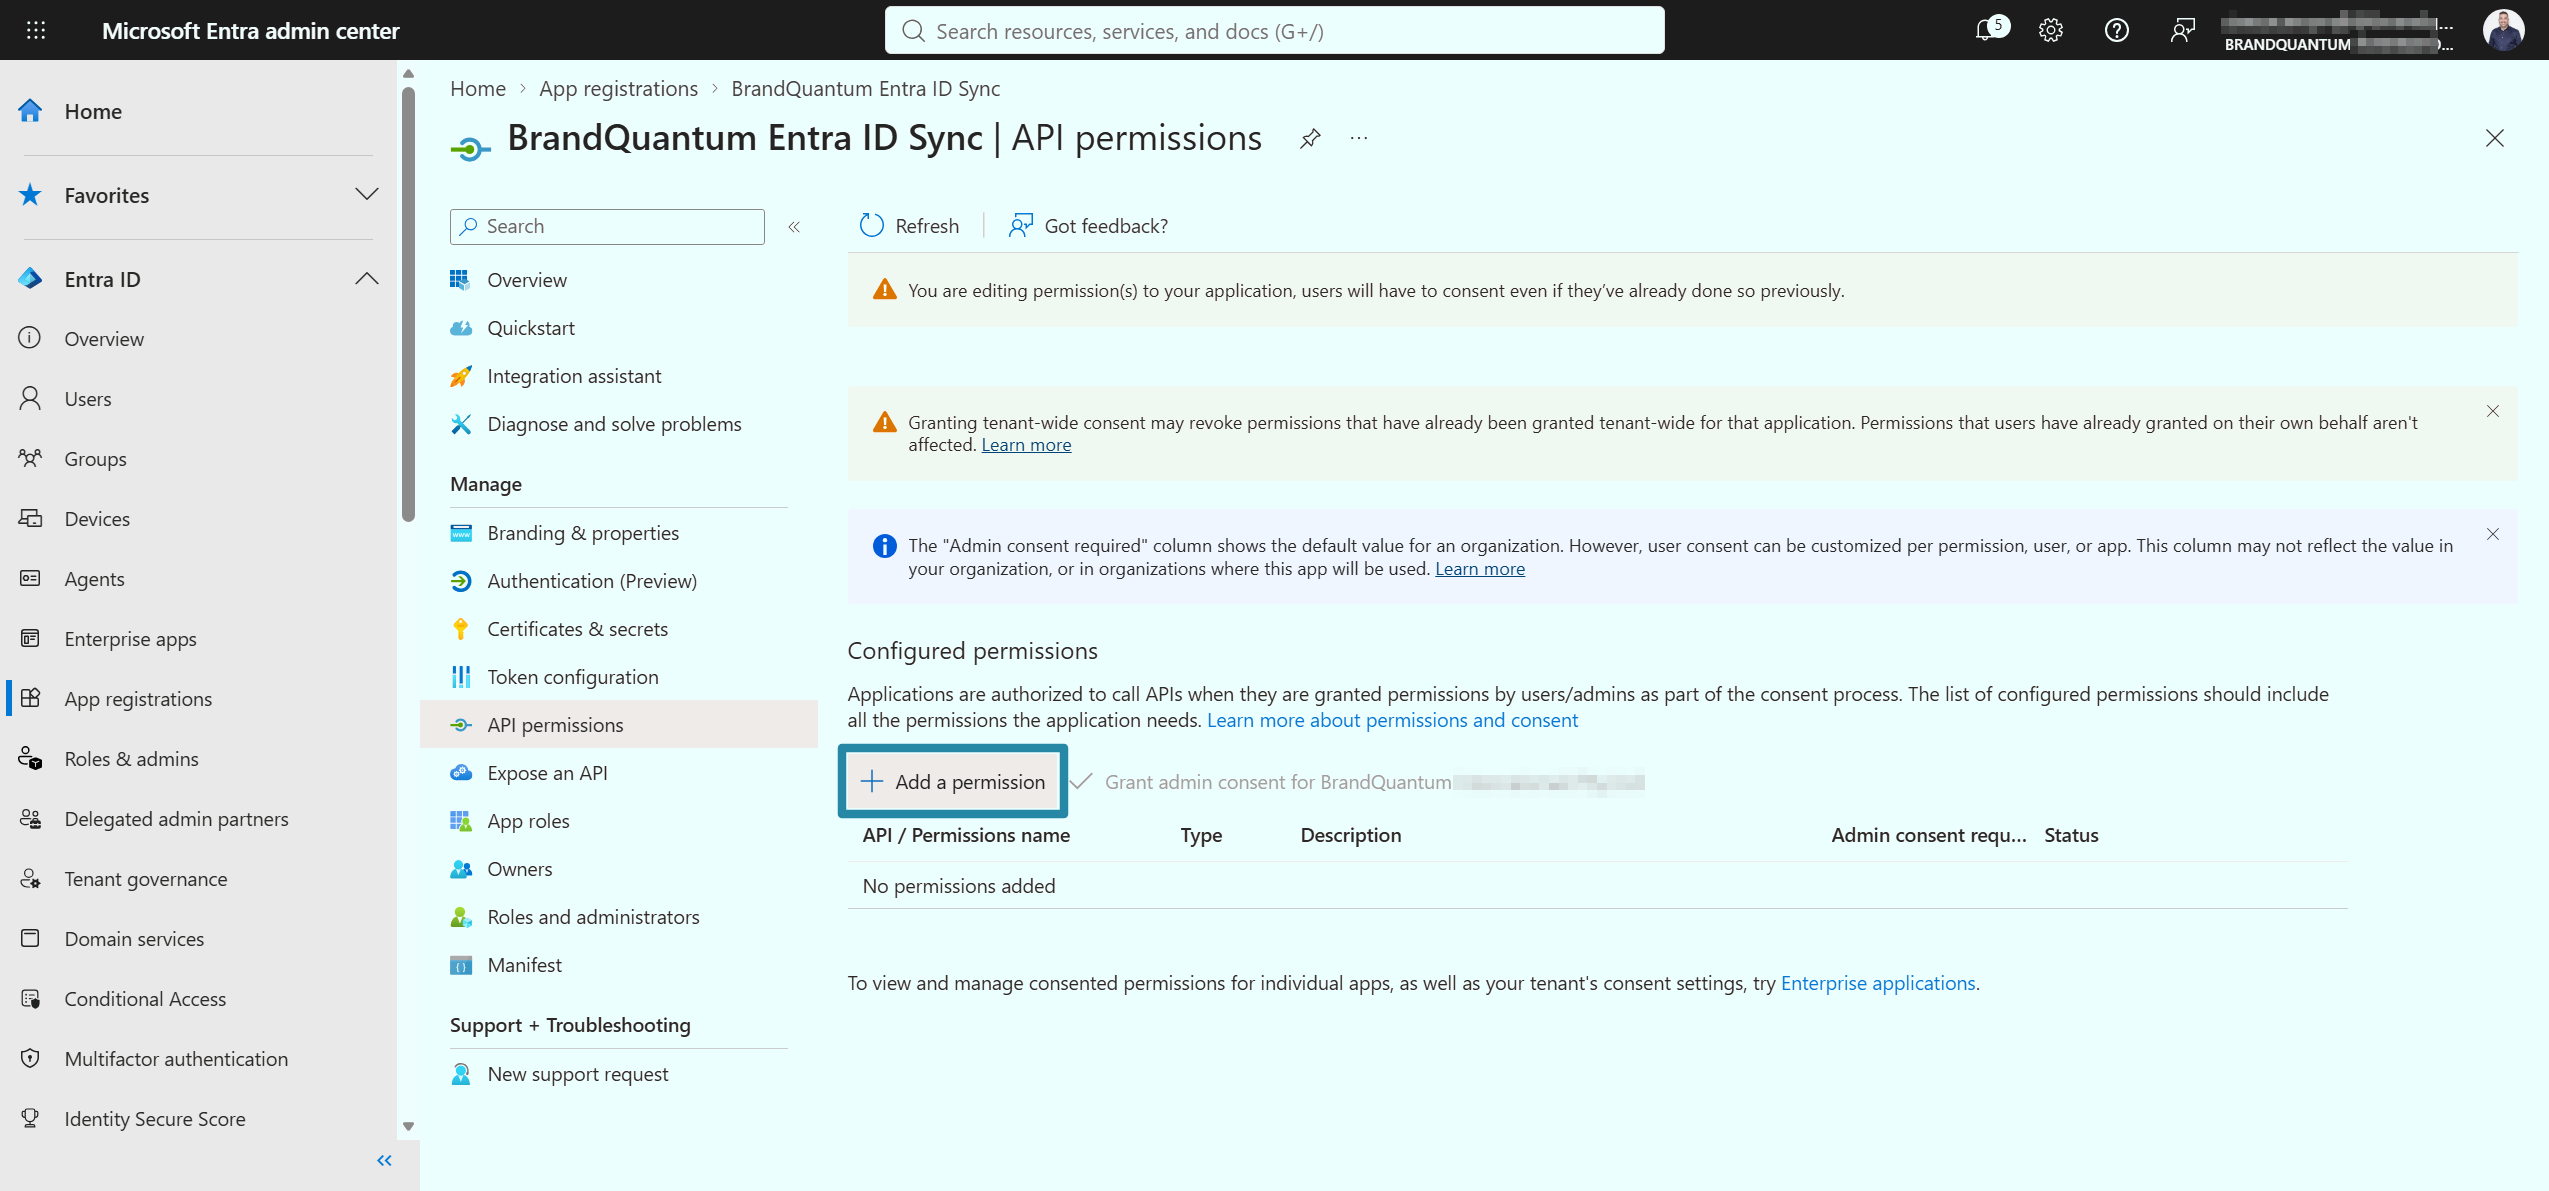Open the help question mark icon
The image size is (2549, 1191).
(x=2116, y=30)
